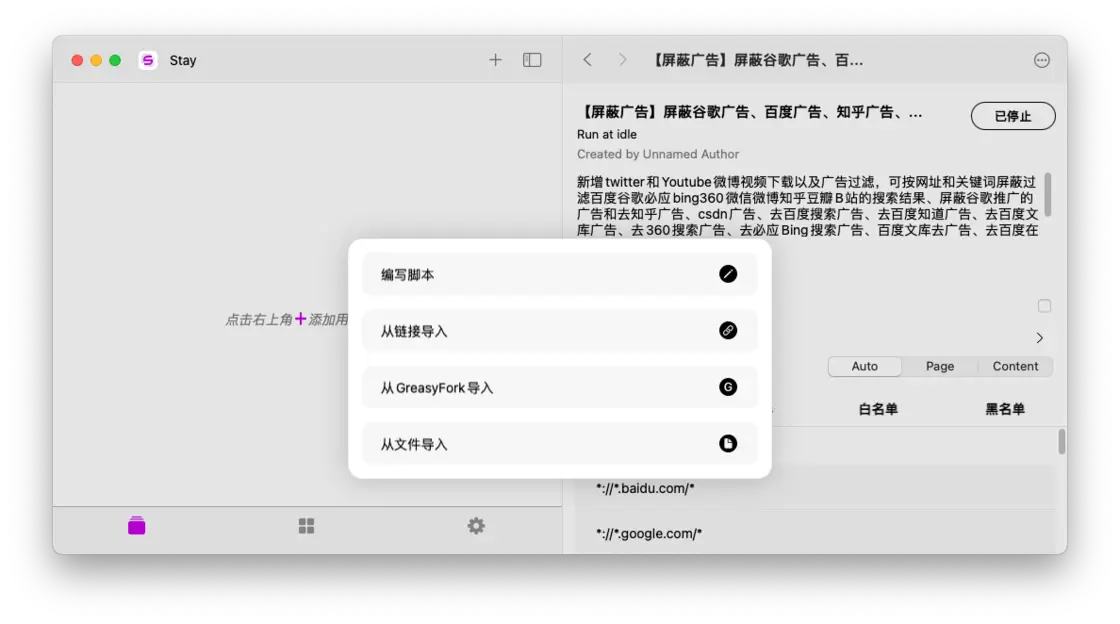Click the pencil icon for 编写脚本
This screenshot has width=1120, height=624.
tap(728, 274)
